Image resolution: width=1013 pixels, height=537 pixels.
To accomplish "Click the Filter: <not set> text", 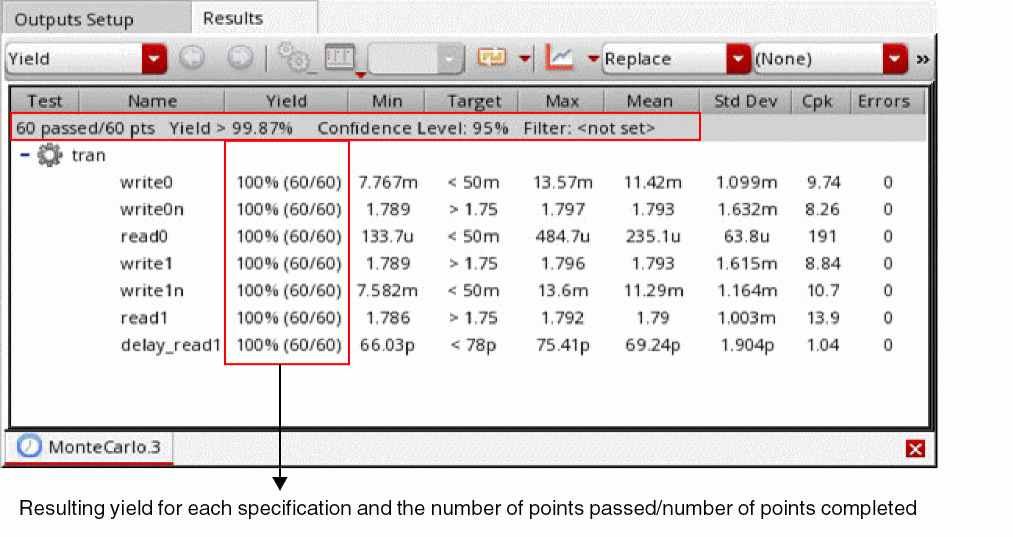I will (589, 128).
